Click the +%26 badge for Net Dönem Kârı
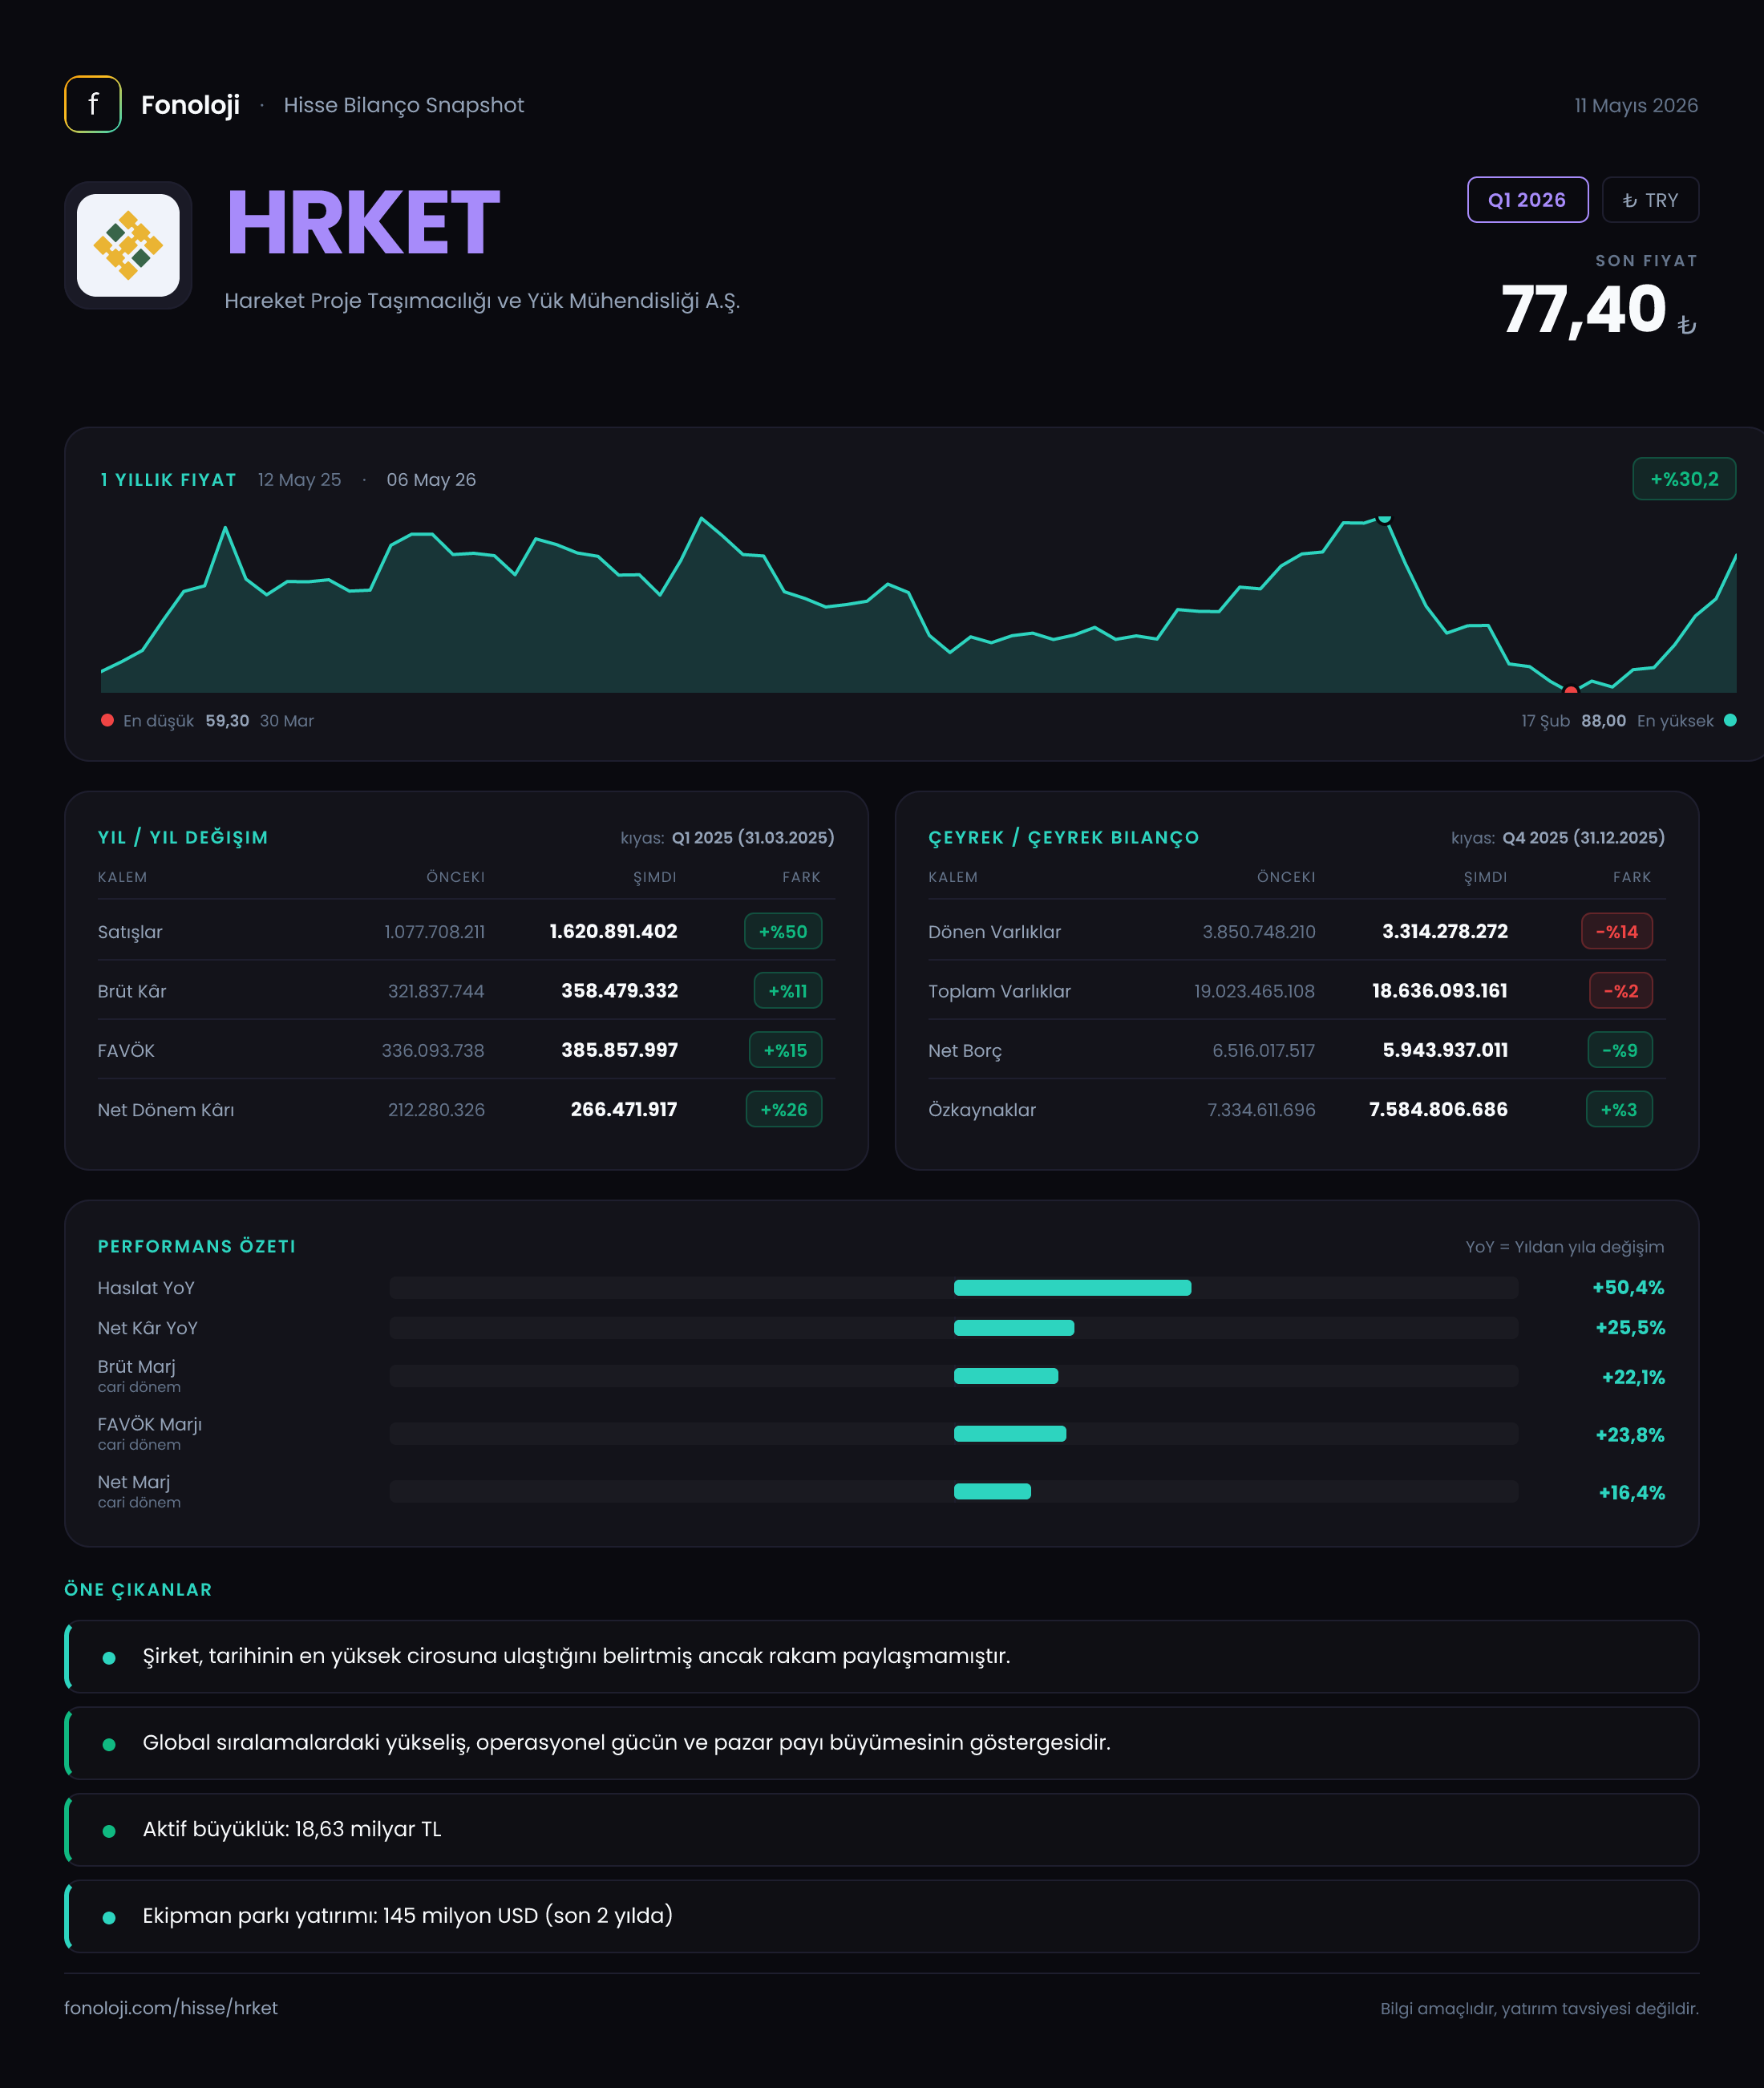 (784, 1109)
